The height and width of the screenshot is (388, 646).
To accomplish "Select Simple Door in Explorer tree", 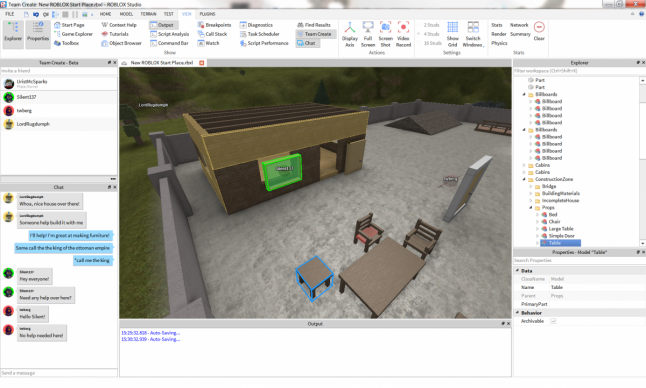I will [561, 236].
